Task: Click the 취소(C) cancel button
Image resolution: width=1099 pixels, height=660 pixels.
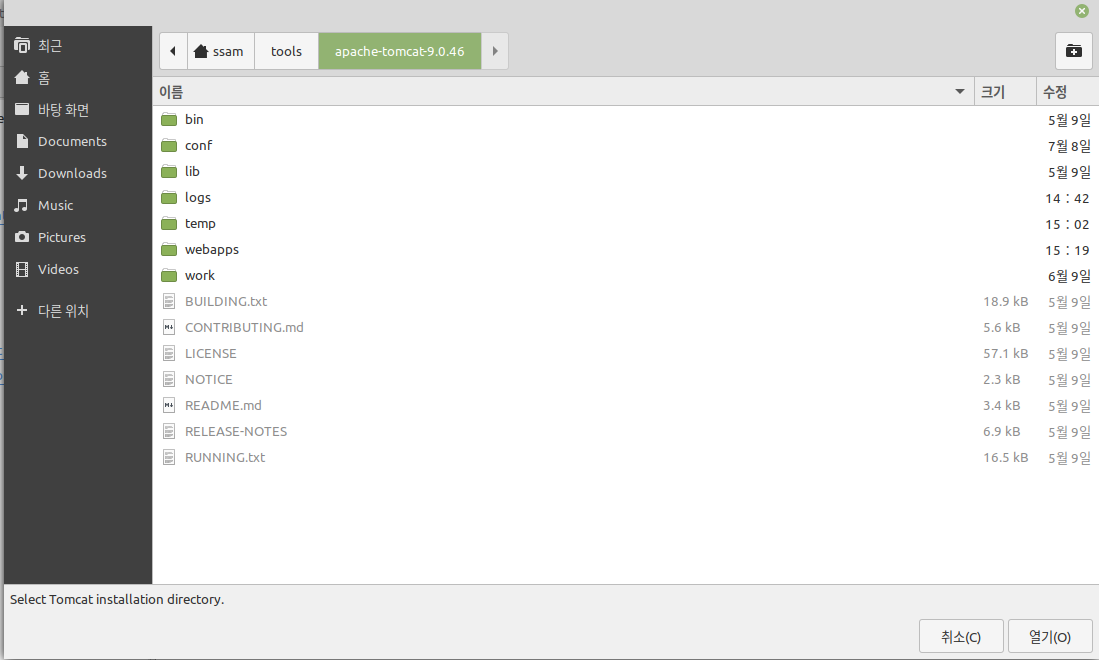Action: tap(961, 637)
